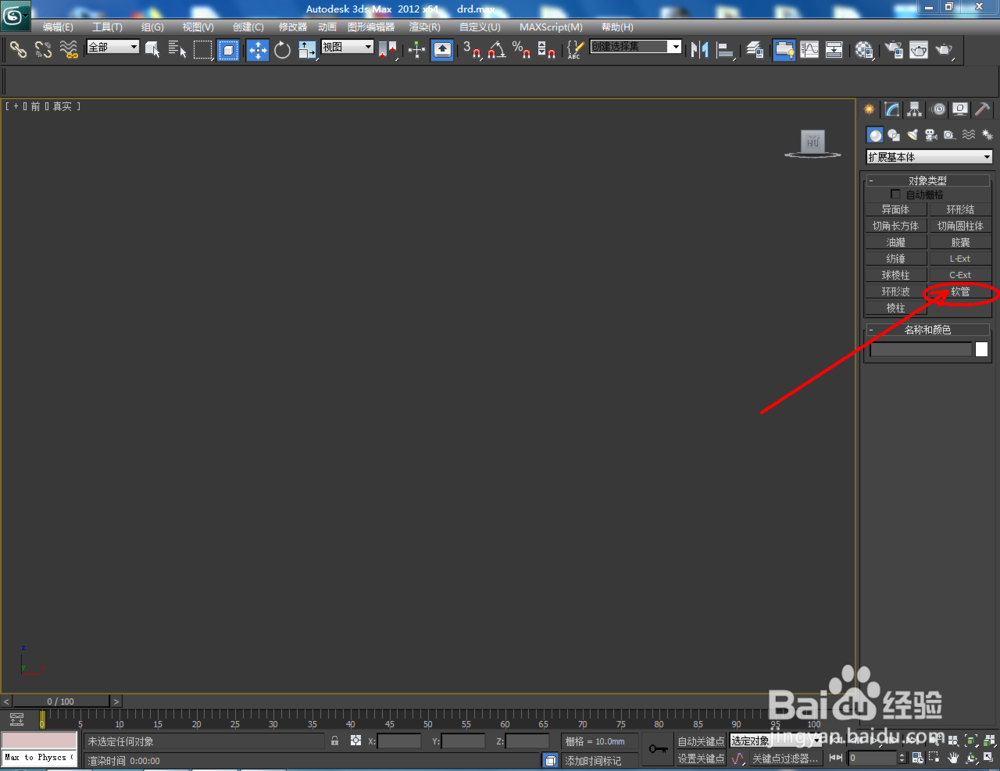
Task: Click the object name input field
Action: click(x=920, y=349)
